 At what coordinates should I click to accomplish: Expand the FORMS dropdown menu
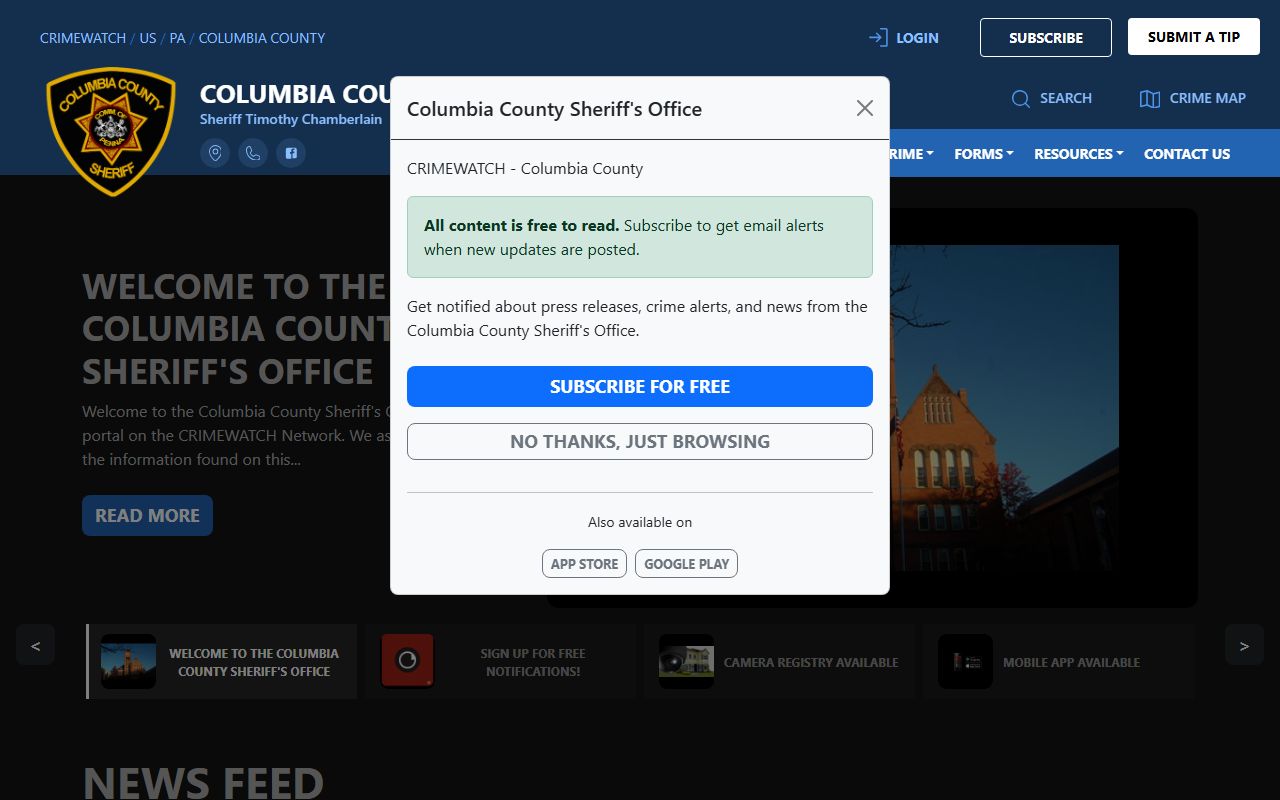pos(984,154)
